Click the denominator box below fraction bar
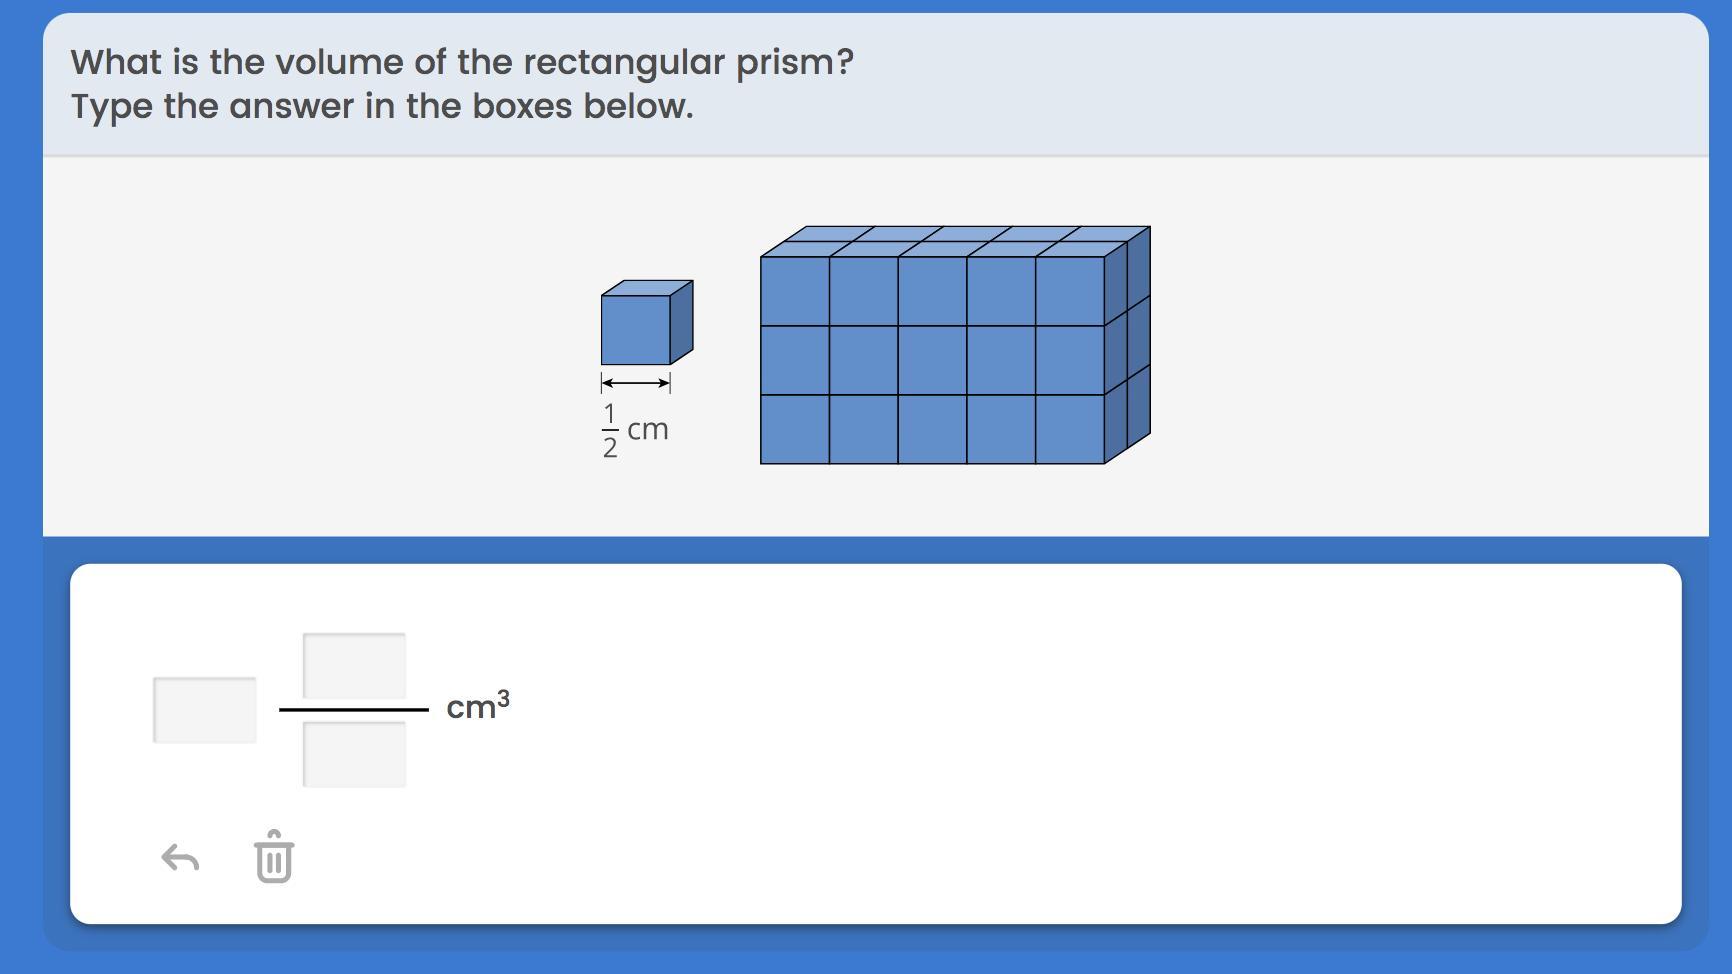The width and height of the screenshot is (1732, 974). pos(354,754)
